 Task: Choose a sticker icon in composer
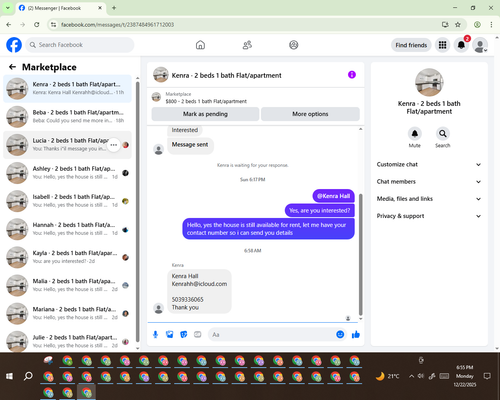(184, 334)
